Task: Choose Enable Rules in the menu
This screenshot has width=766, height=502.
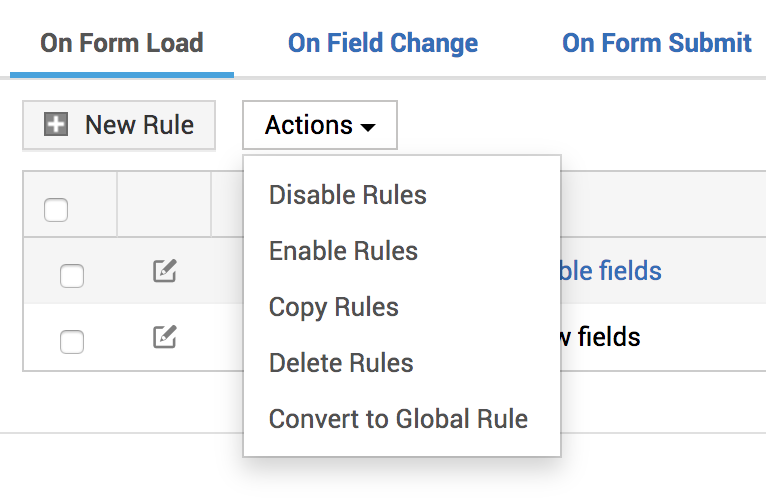Action: pyautogui.click(x=343, y=251)
